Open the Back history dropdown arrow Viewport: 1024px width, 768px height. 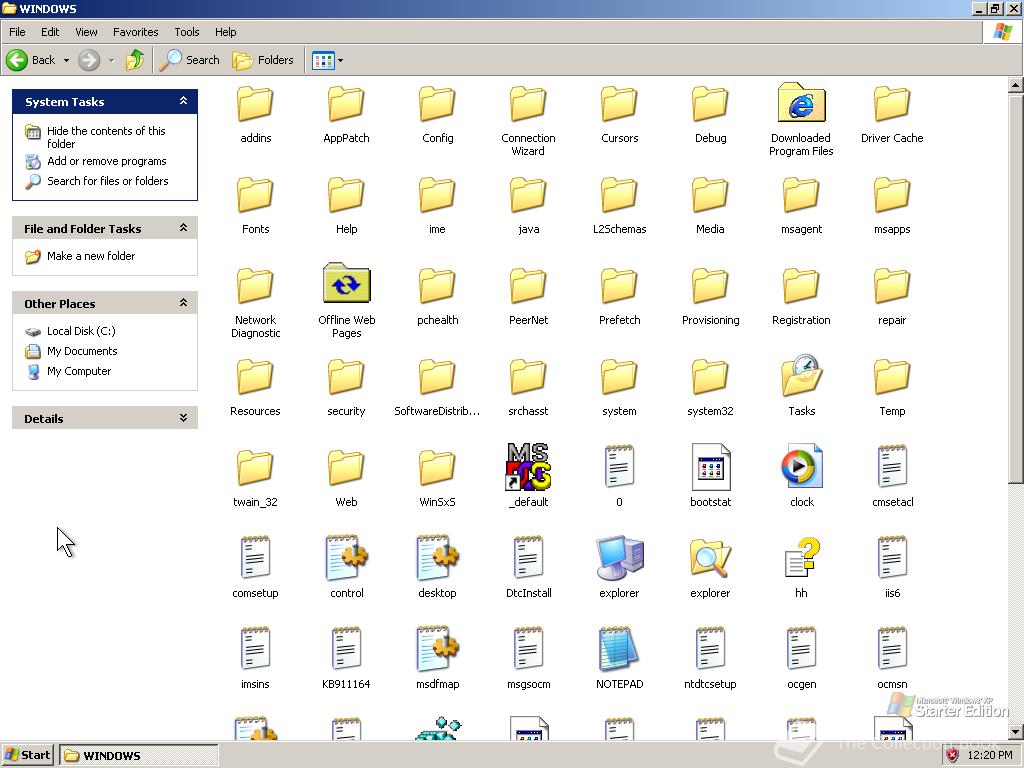click(x=66, y=60)
